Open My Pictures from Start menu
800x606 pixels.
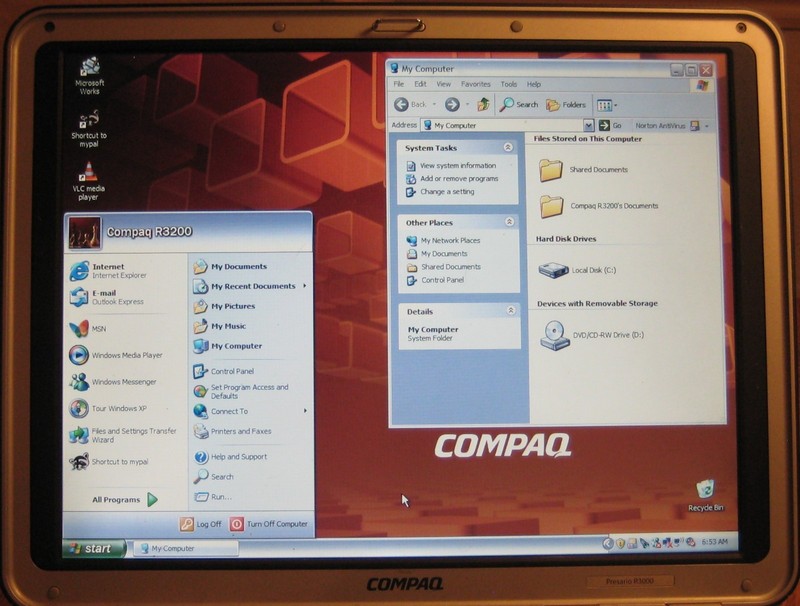click(224, 306)
